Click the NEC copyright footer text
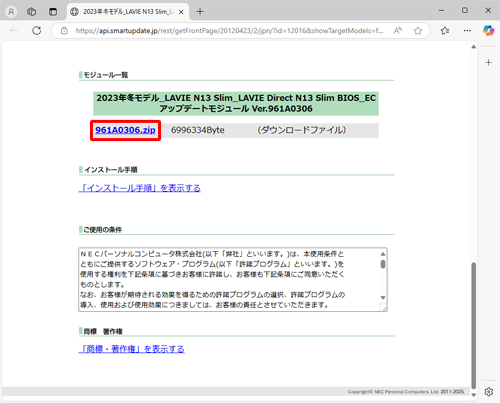 [406, 392]
